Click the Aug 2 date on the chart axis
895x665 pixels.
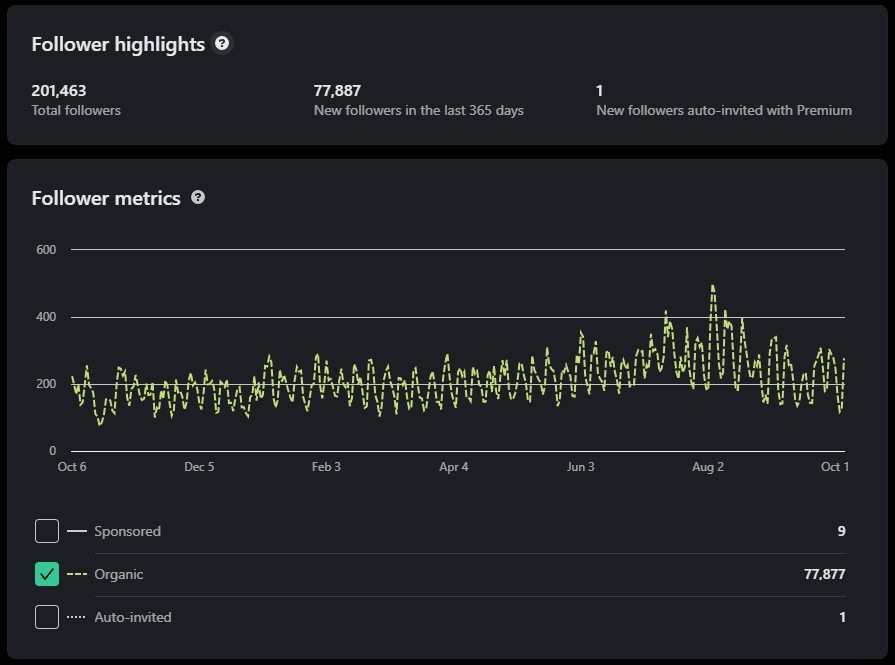pyautogui.click(x=708, y=467)
